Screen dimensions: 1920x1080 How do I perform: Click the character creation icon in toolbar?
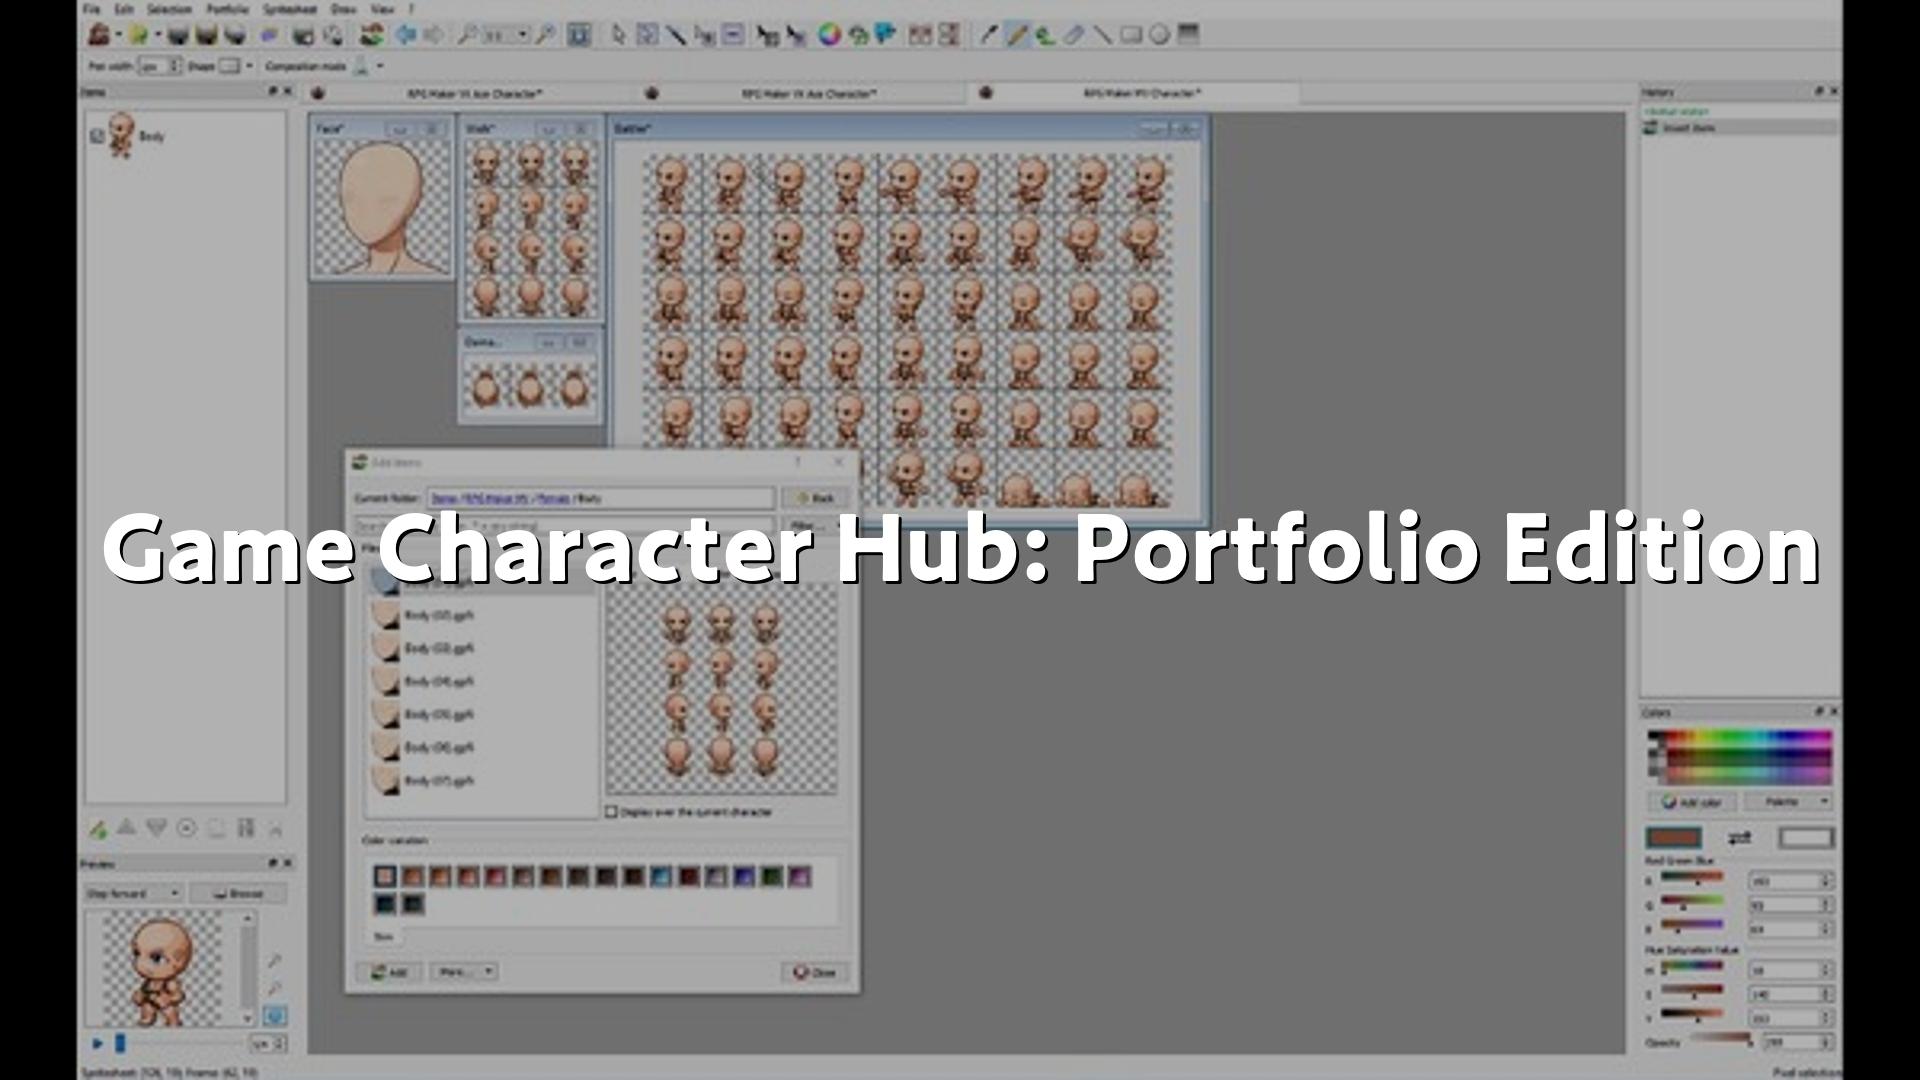click(371, 35)
